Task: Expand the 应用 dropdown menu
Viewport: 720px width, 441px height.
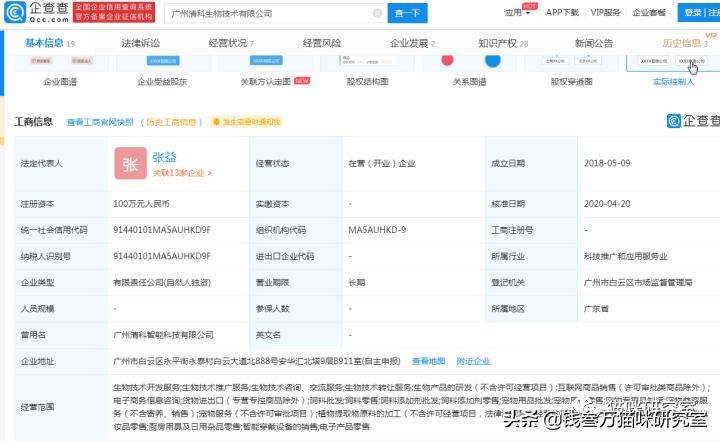Action: point(518,13)
